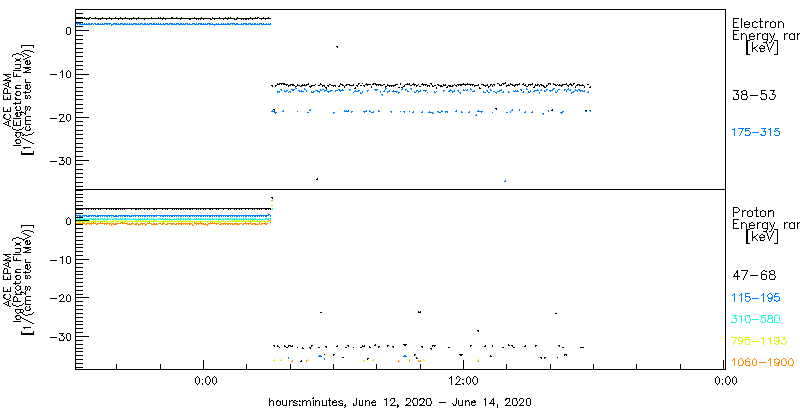This screenshot has height=410, width=800.
Task: Click the -30 tick on proton flux axis
Action: pyautogui.click(x=61, y=337)
